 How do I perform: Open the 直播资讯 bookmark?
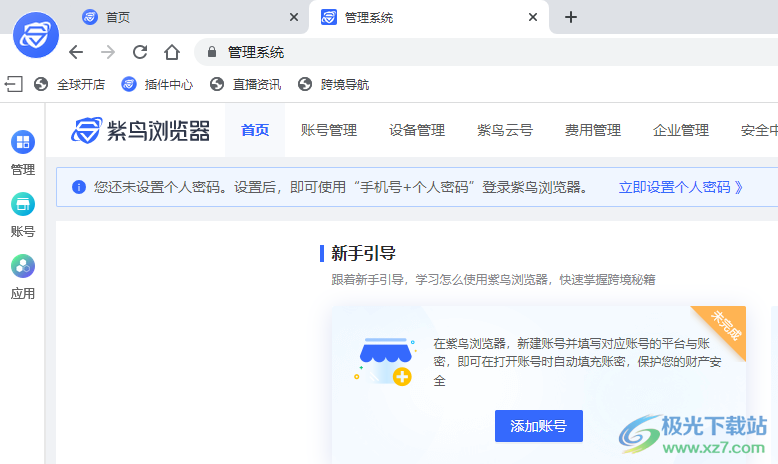[x=245, y=84]
